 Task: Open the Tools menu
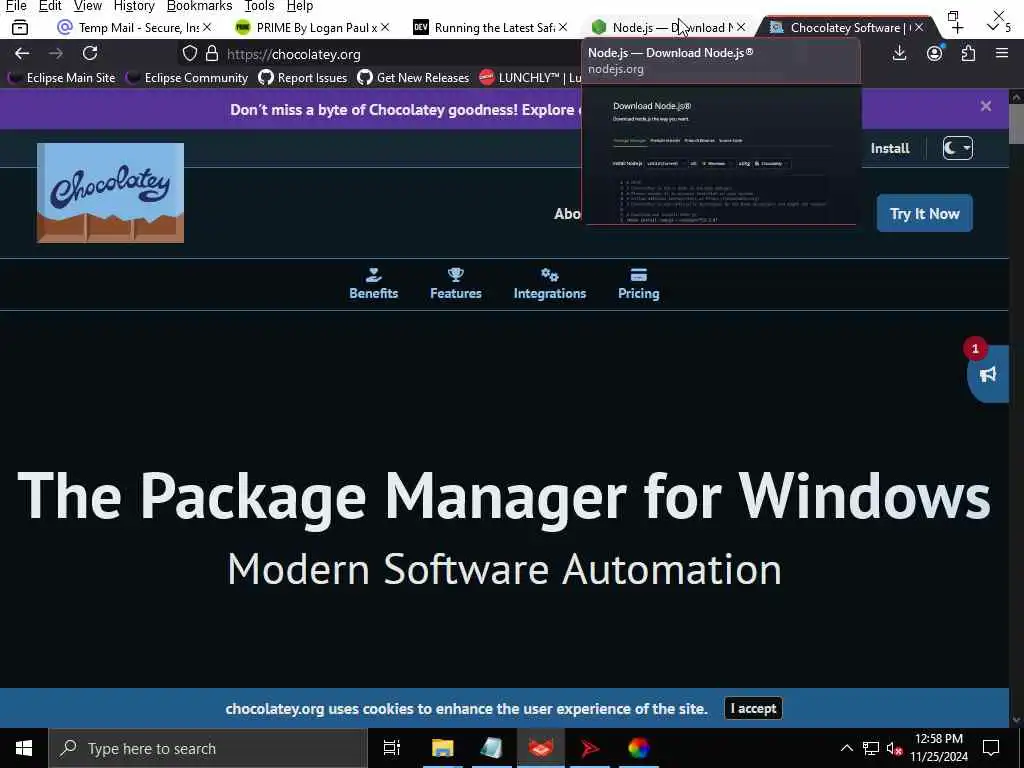point(259,6)
